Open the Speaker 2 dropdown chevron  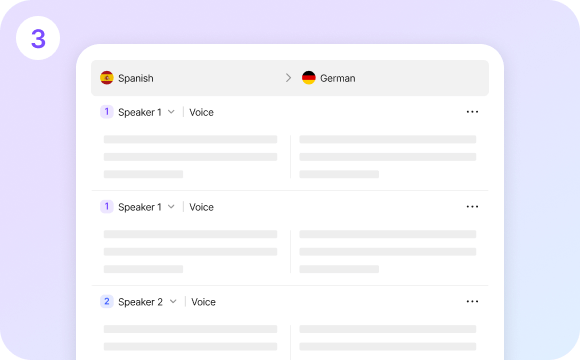[x=173, y=302]
